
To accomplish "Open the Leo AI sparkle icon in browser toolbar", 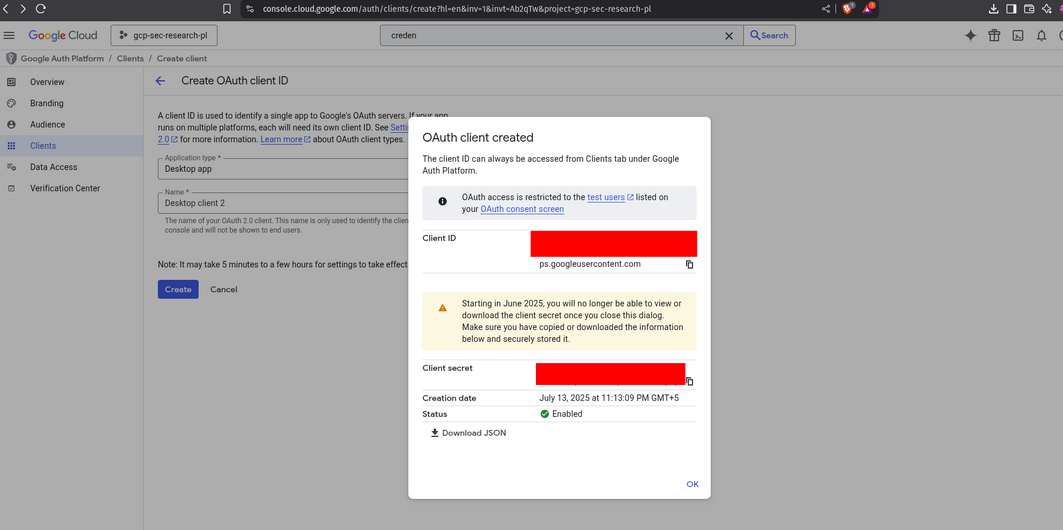I will pyautogui.click(x=1046, y=9).
